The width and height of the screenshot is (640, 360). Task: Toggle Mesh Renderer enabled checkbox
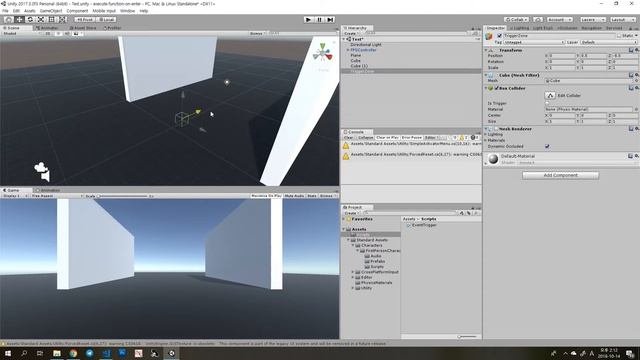click(x=497, y=129)
